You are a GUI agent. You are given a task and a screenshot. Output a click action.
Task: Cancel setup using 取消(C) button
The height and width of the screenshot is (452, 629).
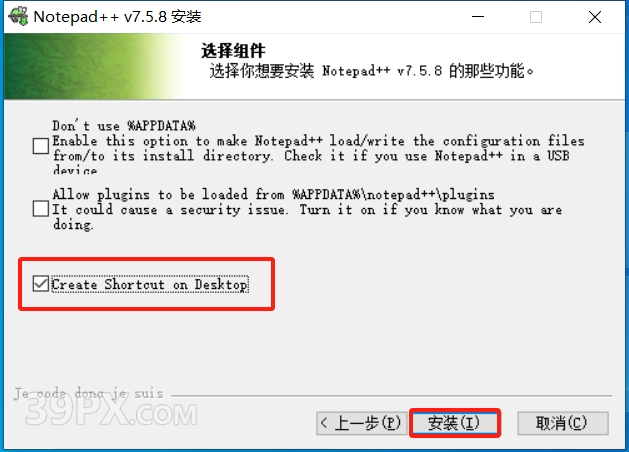(x=562, y=423)
